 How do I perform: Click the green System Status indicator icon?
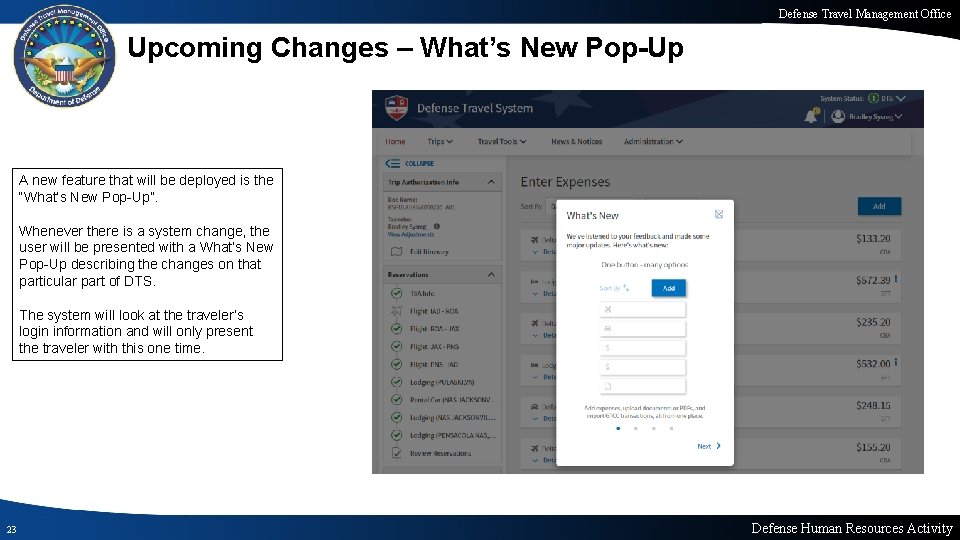tap(873, 98)
